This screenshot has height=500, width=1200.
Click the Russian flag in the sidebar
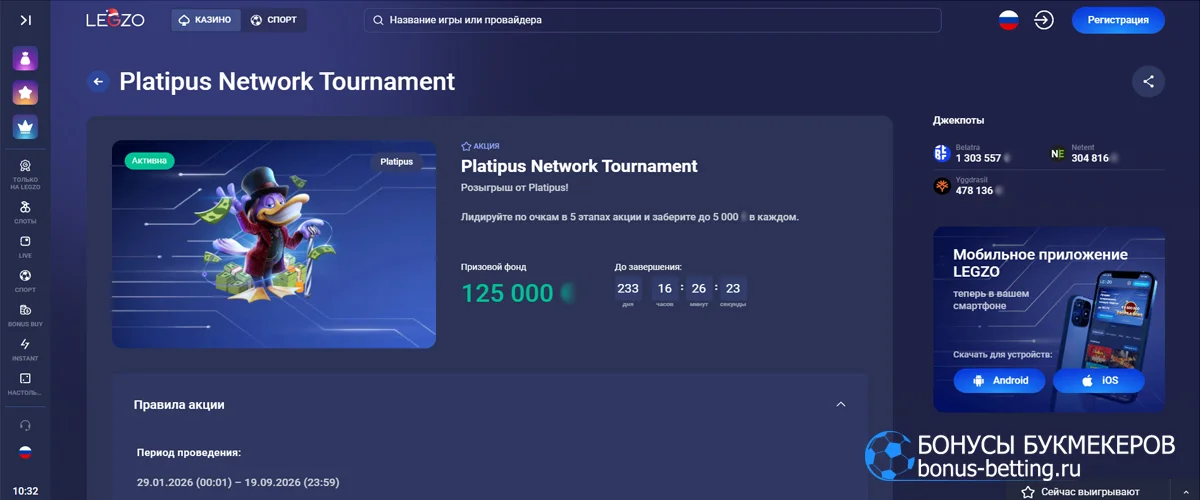pyautogui.click(x=25, y=453)
